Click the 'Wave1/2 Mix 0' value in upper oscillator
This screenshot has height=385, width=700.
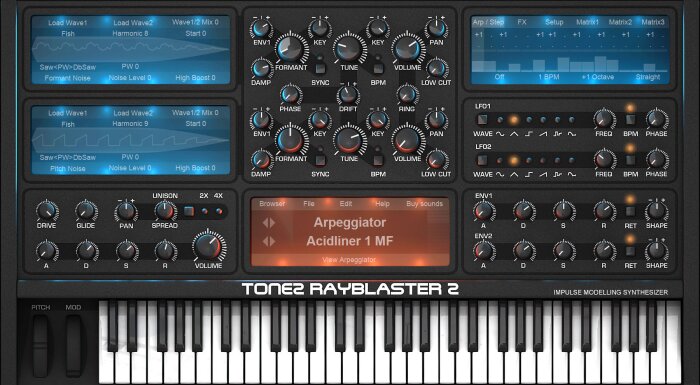pos(196,22)
